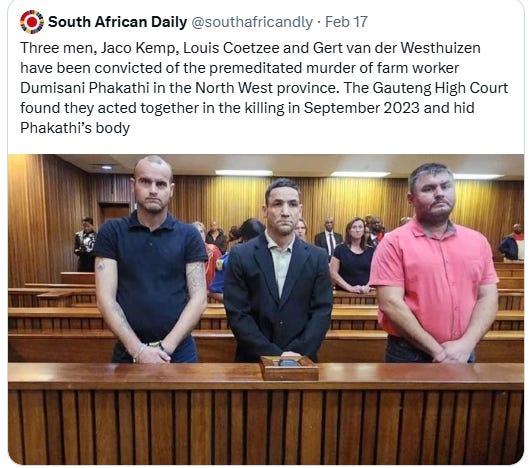Click the person standing at far left background
The width and height of the screenshot is (530, 468).
pos(85,245)
